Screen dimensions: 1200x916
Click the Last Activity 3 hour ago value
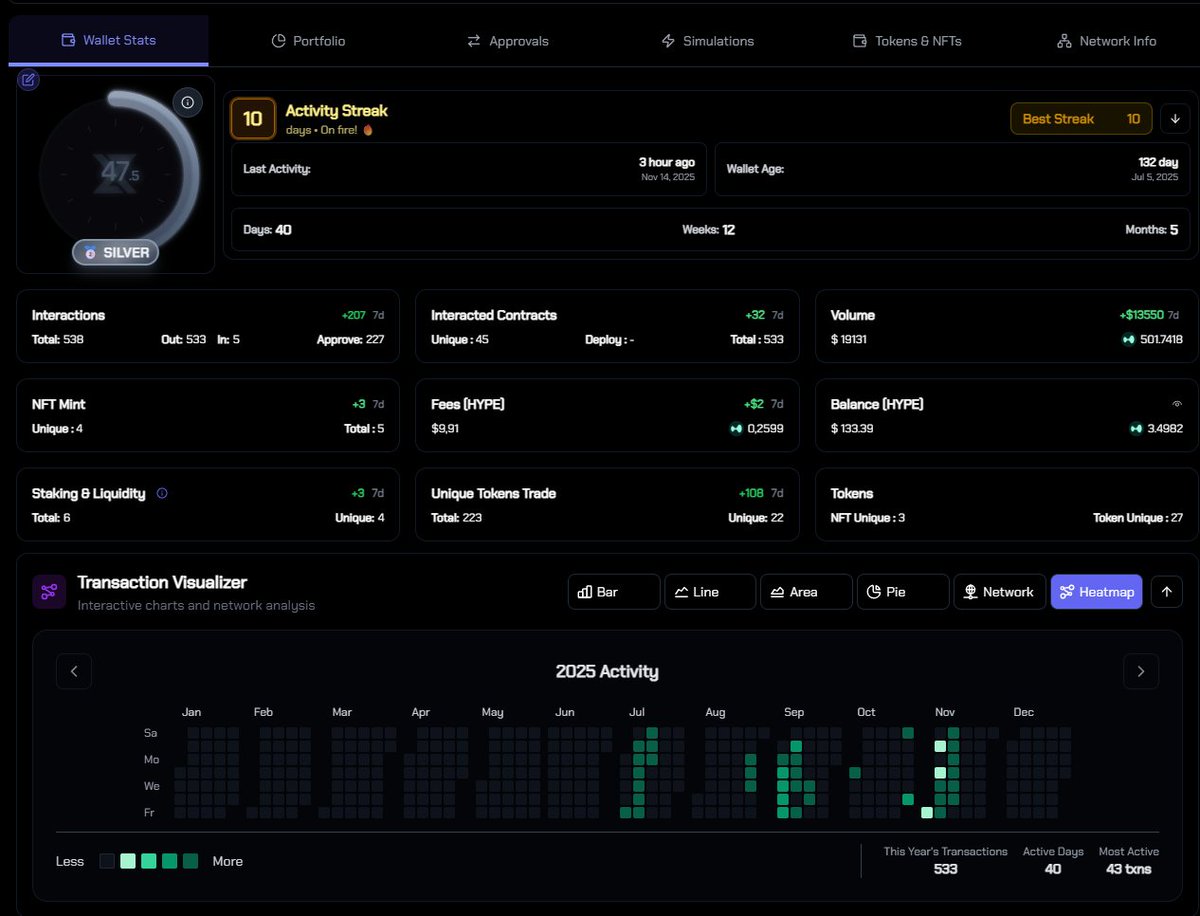click(x=667, y=162)
